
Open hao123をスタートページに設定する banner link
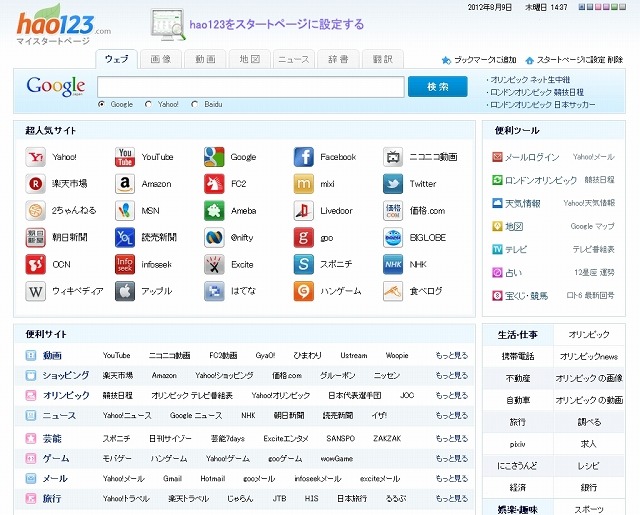(x=276, y=24)
